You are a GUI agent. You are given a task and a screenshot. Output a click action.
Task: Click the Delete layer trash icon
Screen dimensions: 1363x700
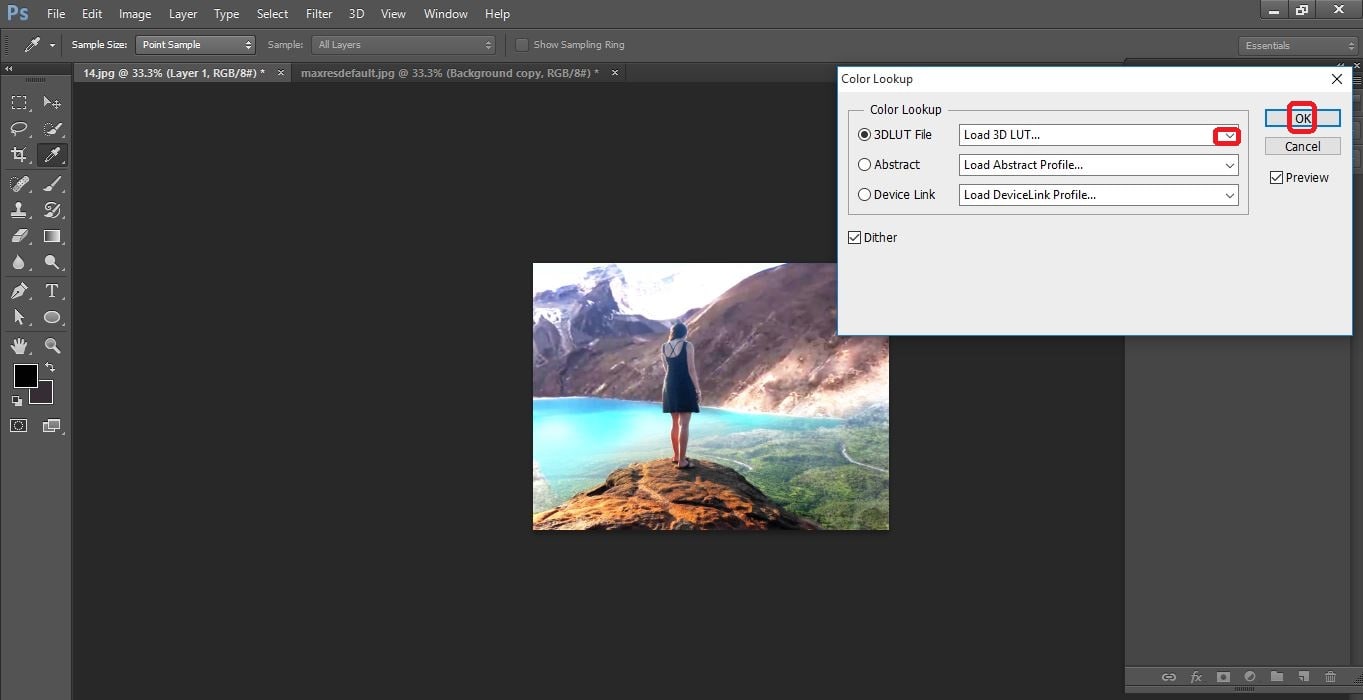coord(1331,677)
